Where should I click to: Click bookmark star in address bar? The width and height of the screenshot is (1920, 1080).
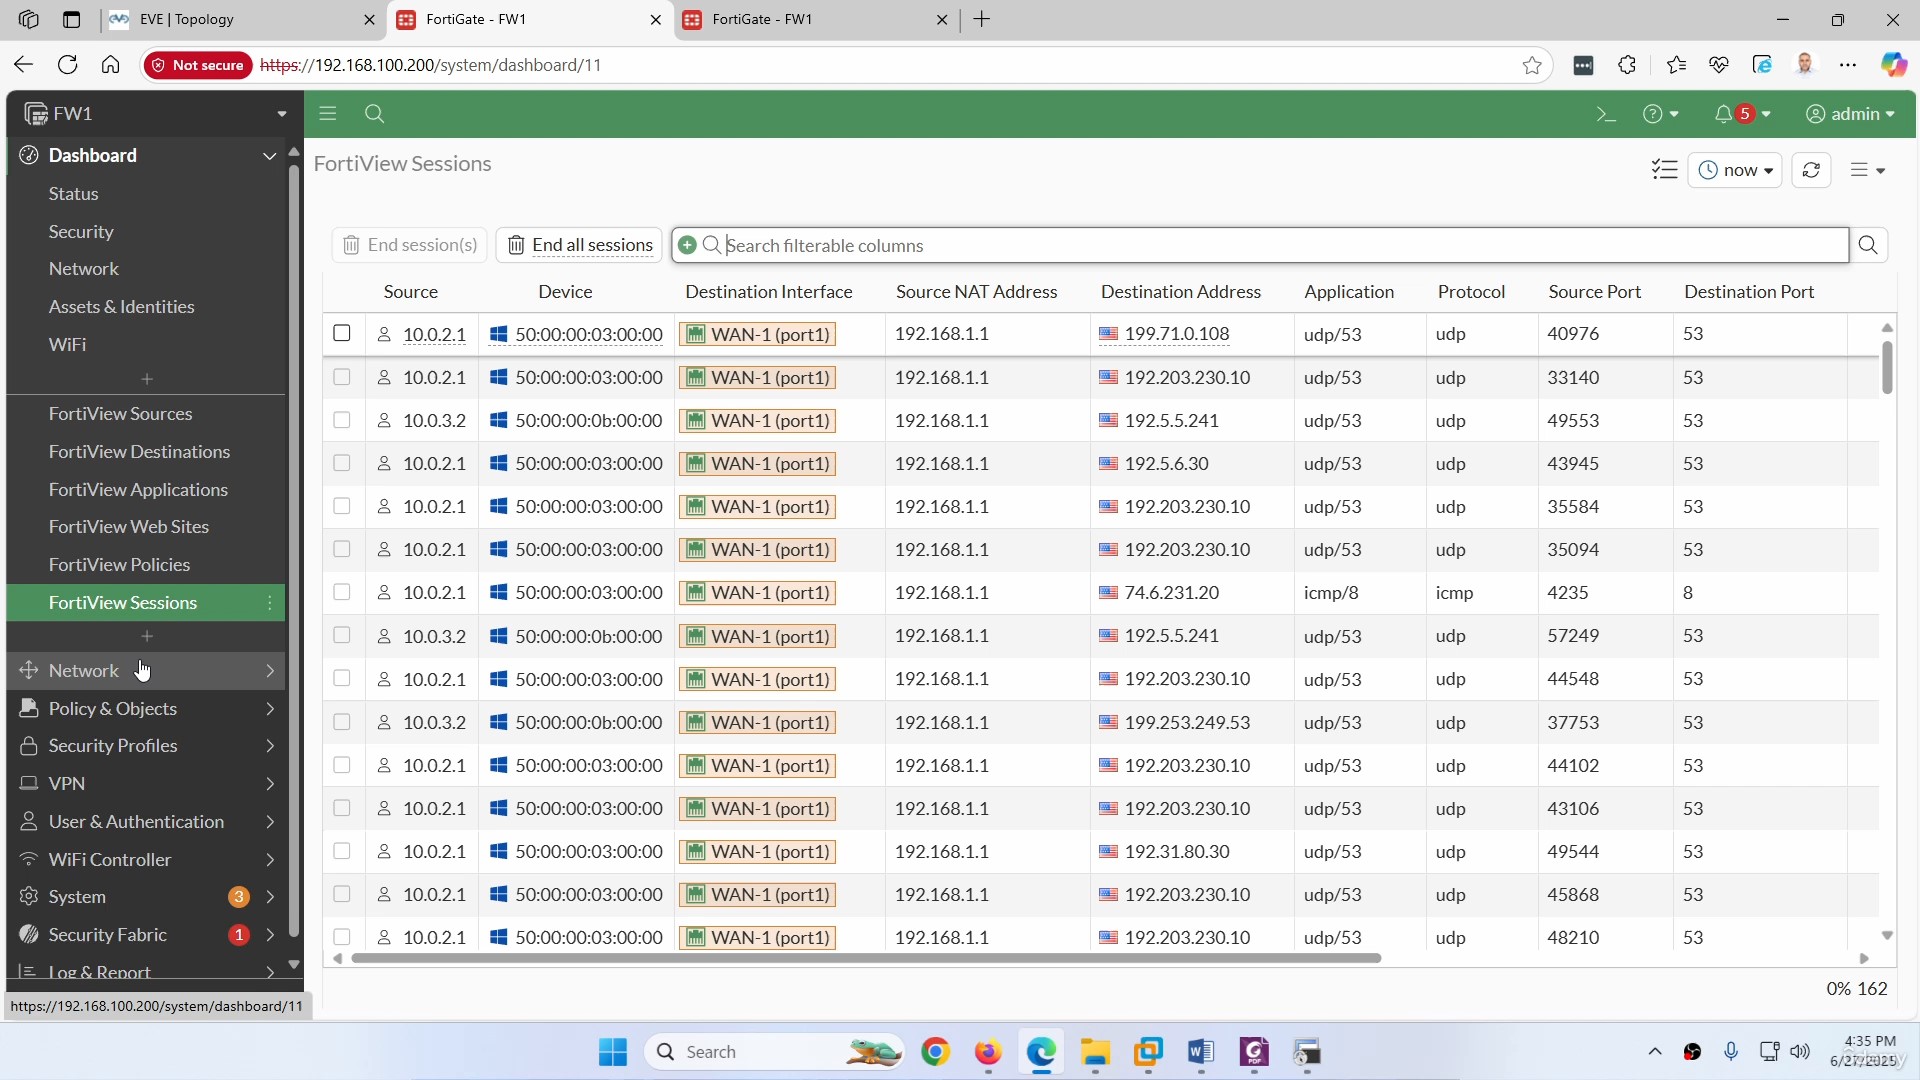pyautogui.click(x=1532, y=65)
